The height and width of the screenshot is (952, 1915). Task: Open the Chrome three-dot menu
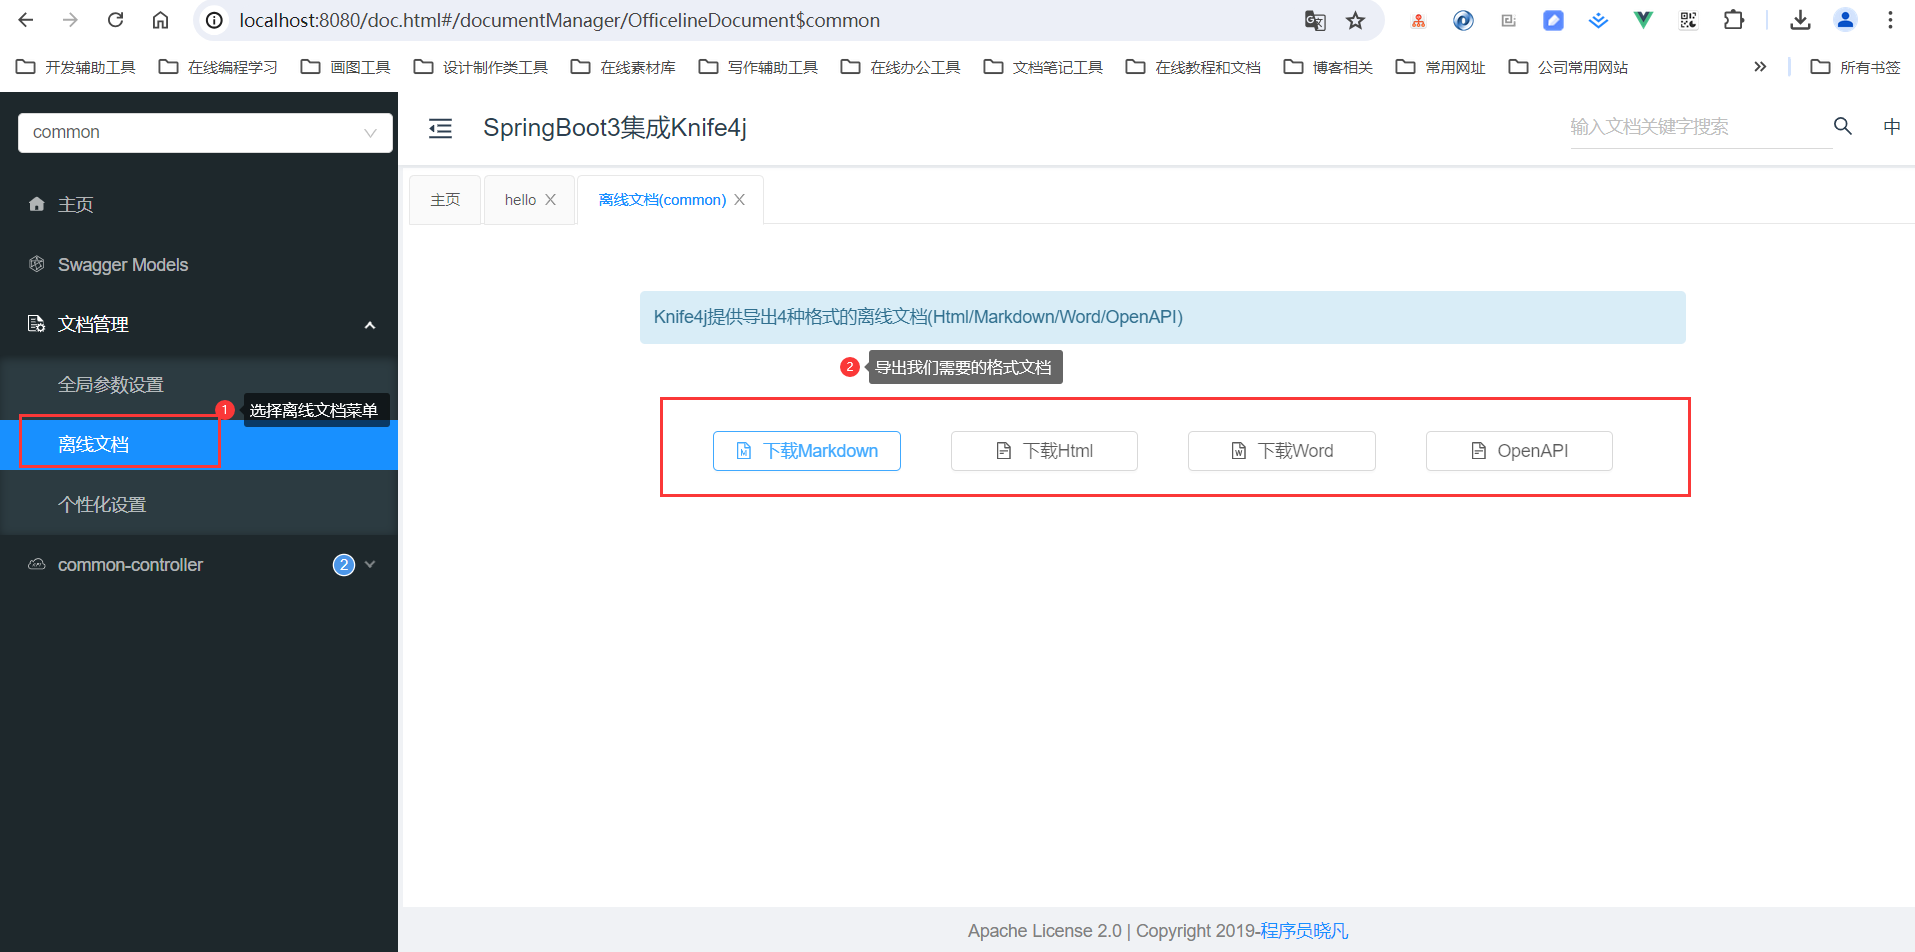coord(1890,20)
